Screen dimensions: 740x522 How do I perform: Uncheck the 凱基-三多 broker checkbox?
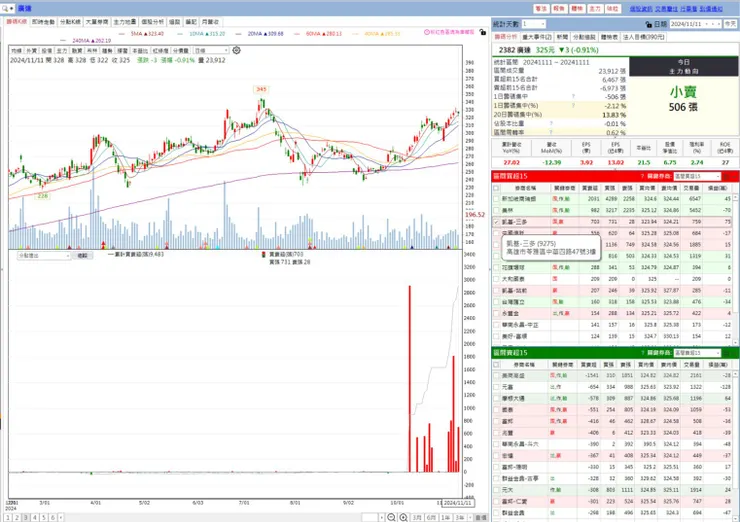pyautogui.click(x=496, y=222)
